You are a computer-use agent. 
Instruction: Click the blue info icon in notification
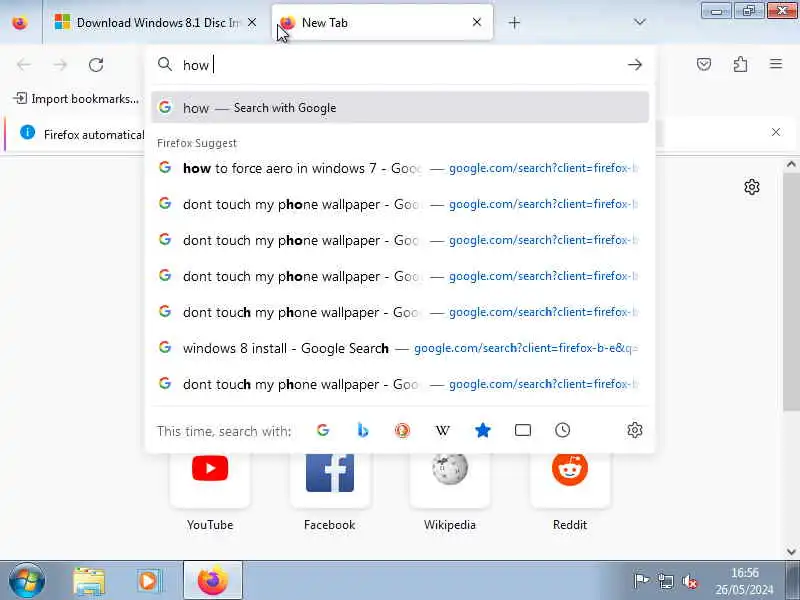click(x=27, y=133)
